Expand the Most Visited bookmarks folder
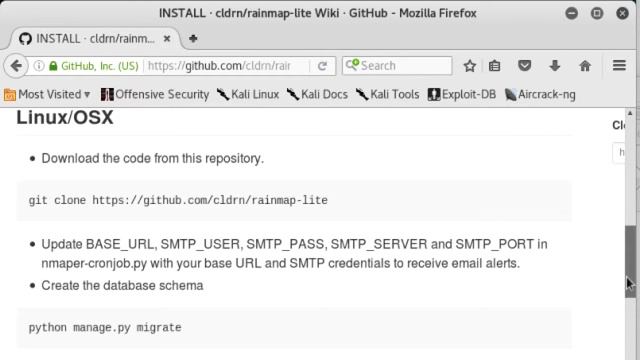The height and width of the screenshot is (360, 640). 47,94
